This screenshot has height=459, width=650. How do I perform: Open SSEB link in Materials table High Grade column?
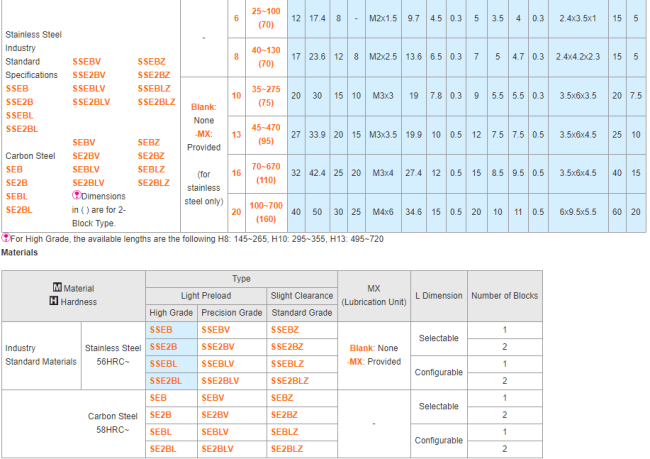click(160, 329)
